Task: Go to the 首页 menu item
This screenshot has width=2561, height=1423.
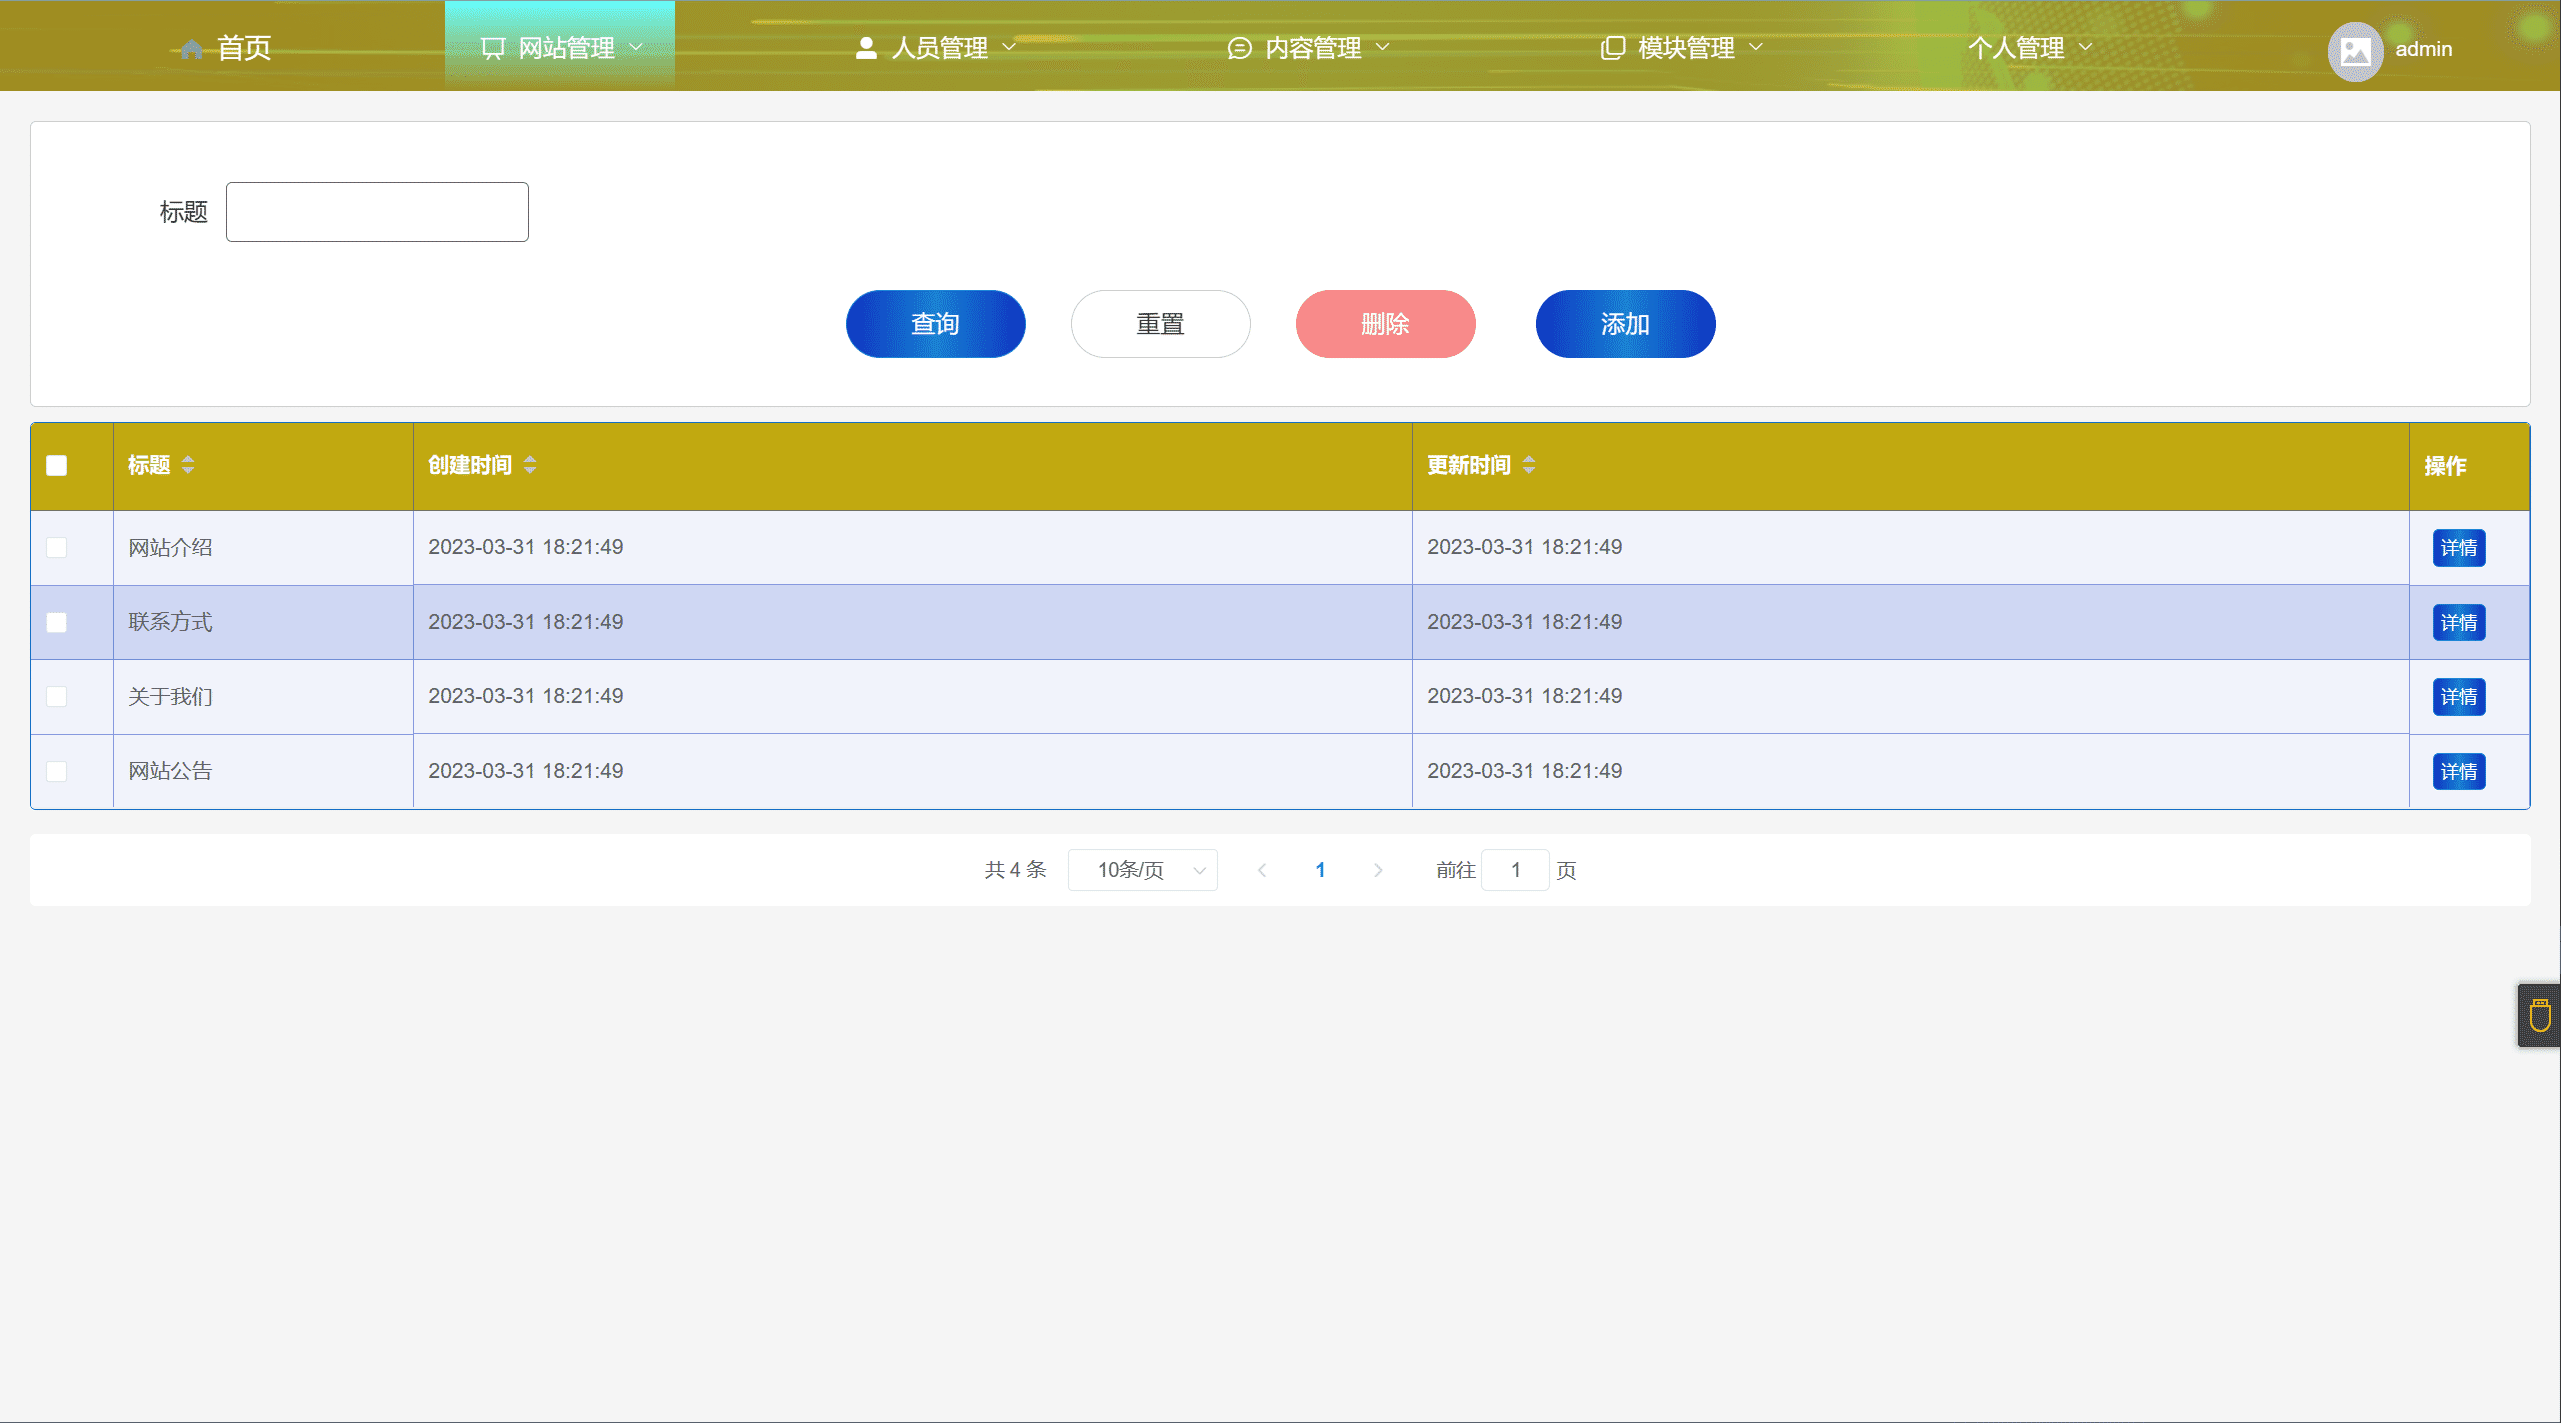Action: pos(243,48)
